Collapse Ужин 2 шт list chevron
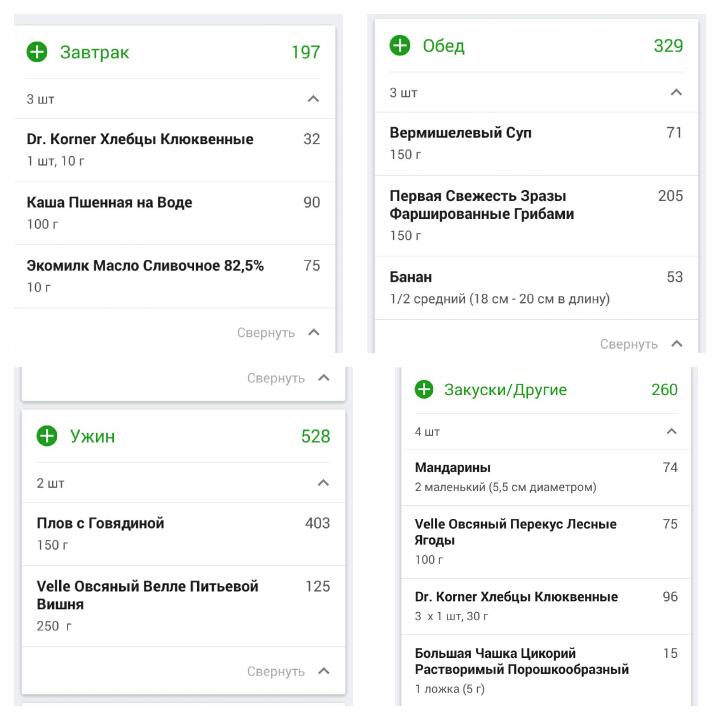This screenshot has width=720, height=720. click(323, 483)
